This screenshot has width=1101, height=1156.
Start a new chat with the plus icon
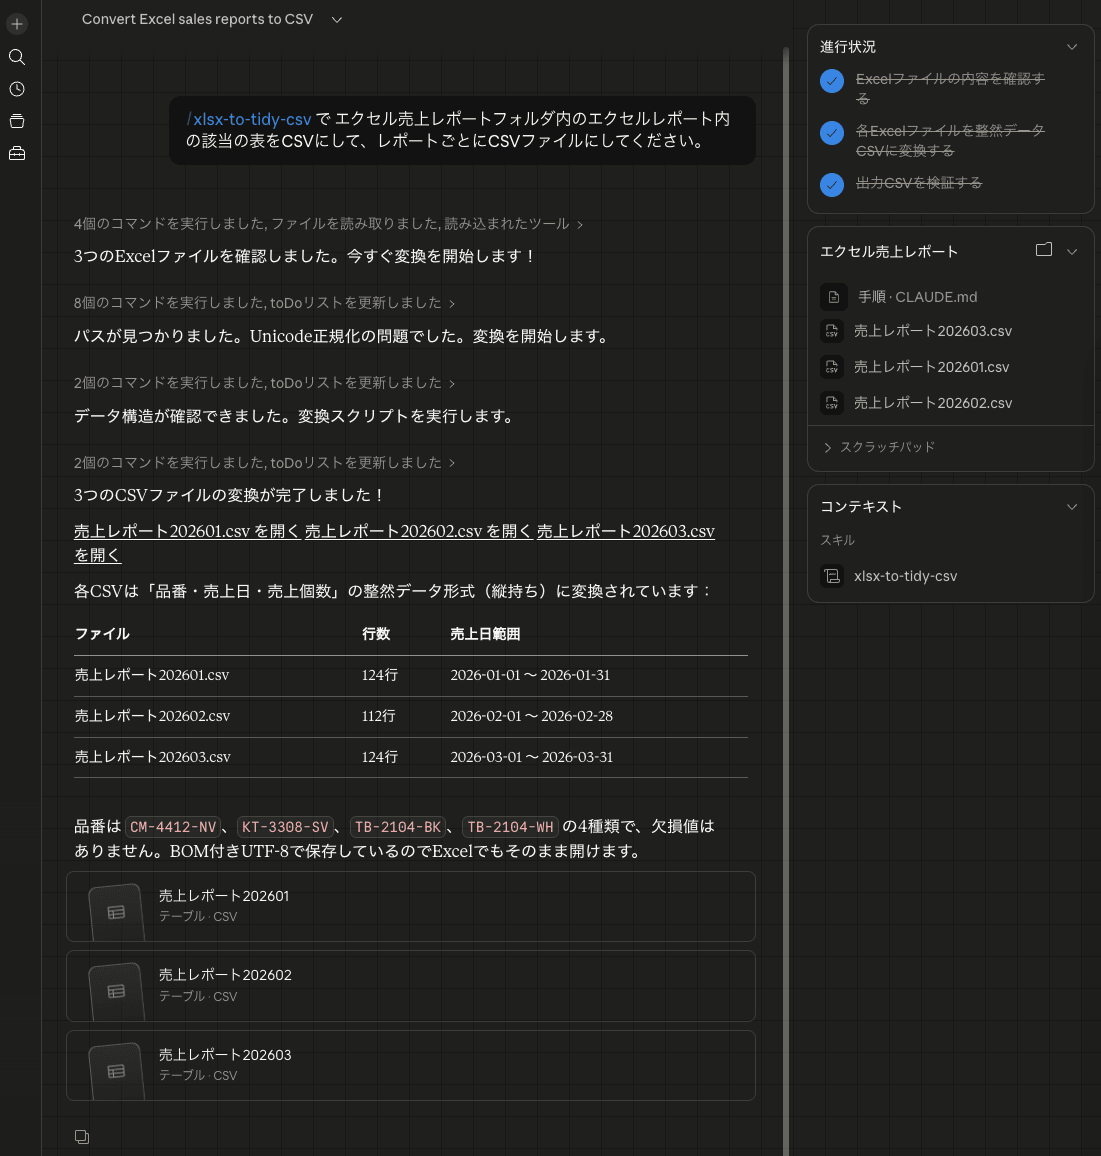click(16, 23)
